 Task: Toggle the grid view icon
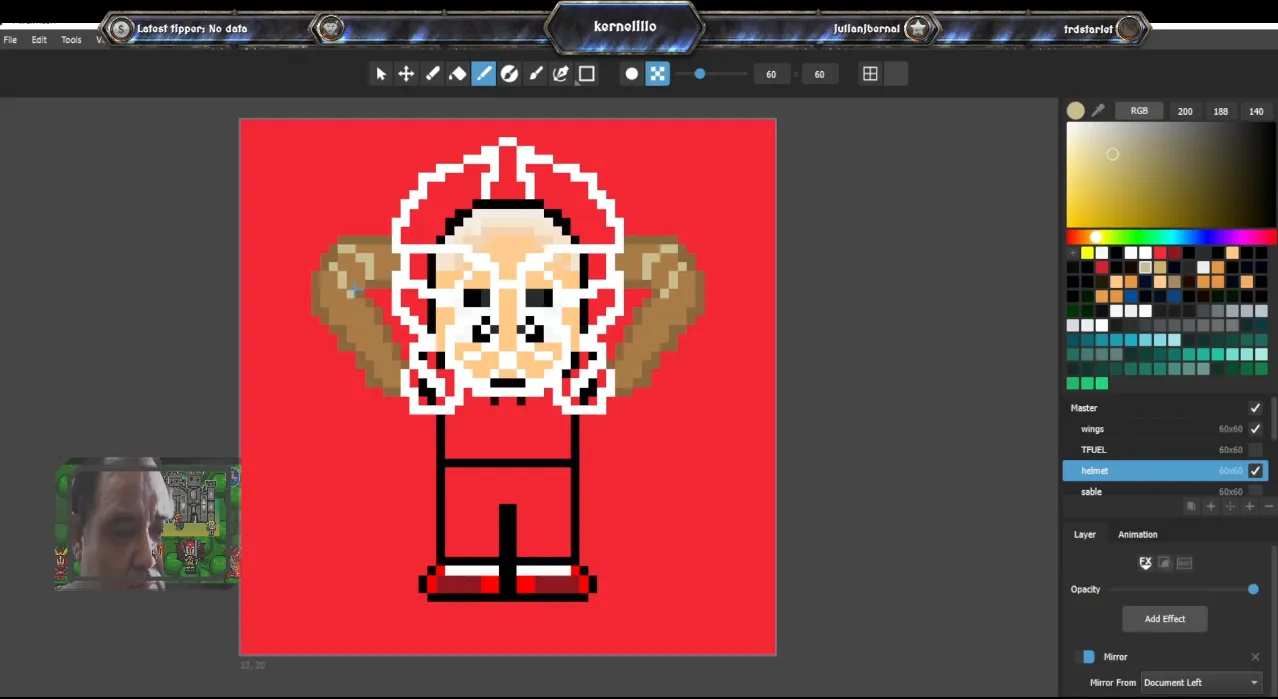(x=870, y=74)
